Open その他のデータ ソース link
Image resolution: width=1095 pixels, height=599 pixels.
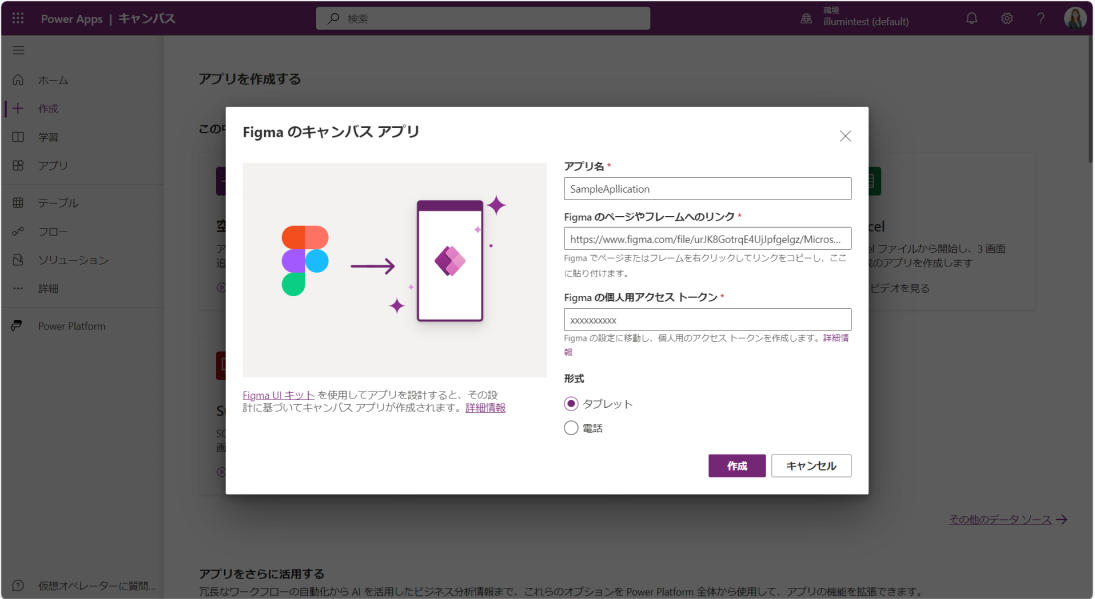[999, 519]
